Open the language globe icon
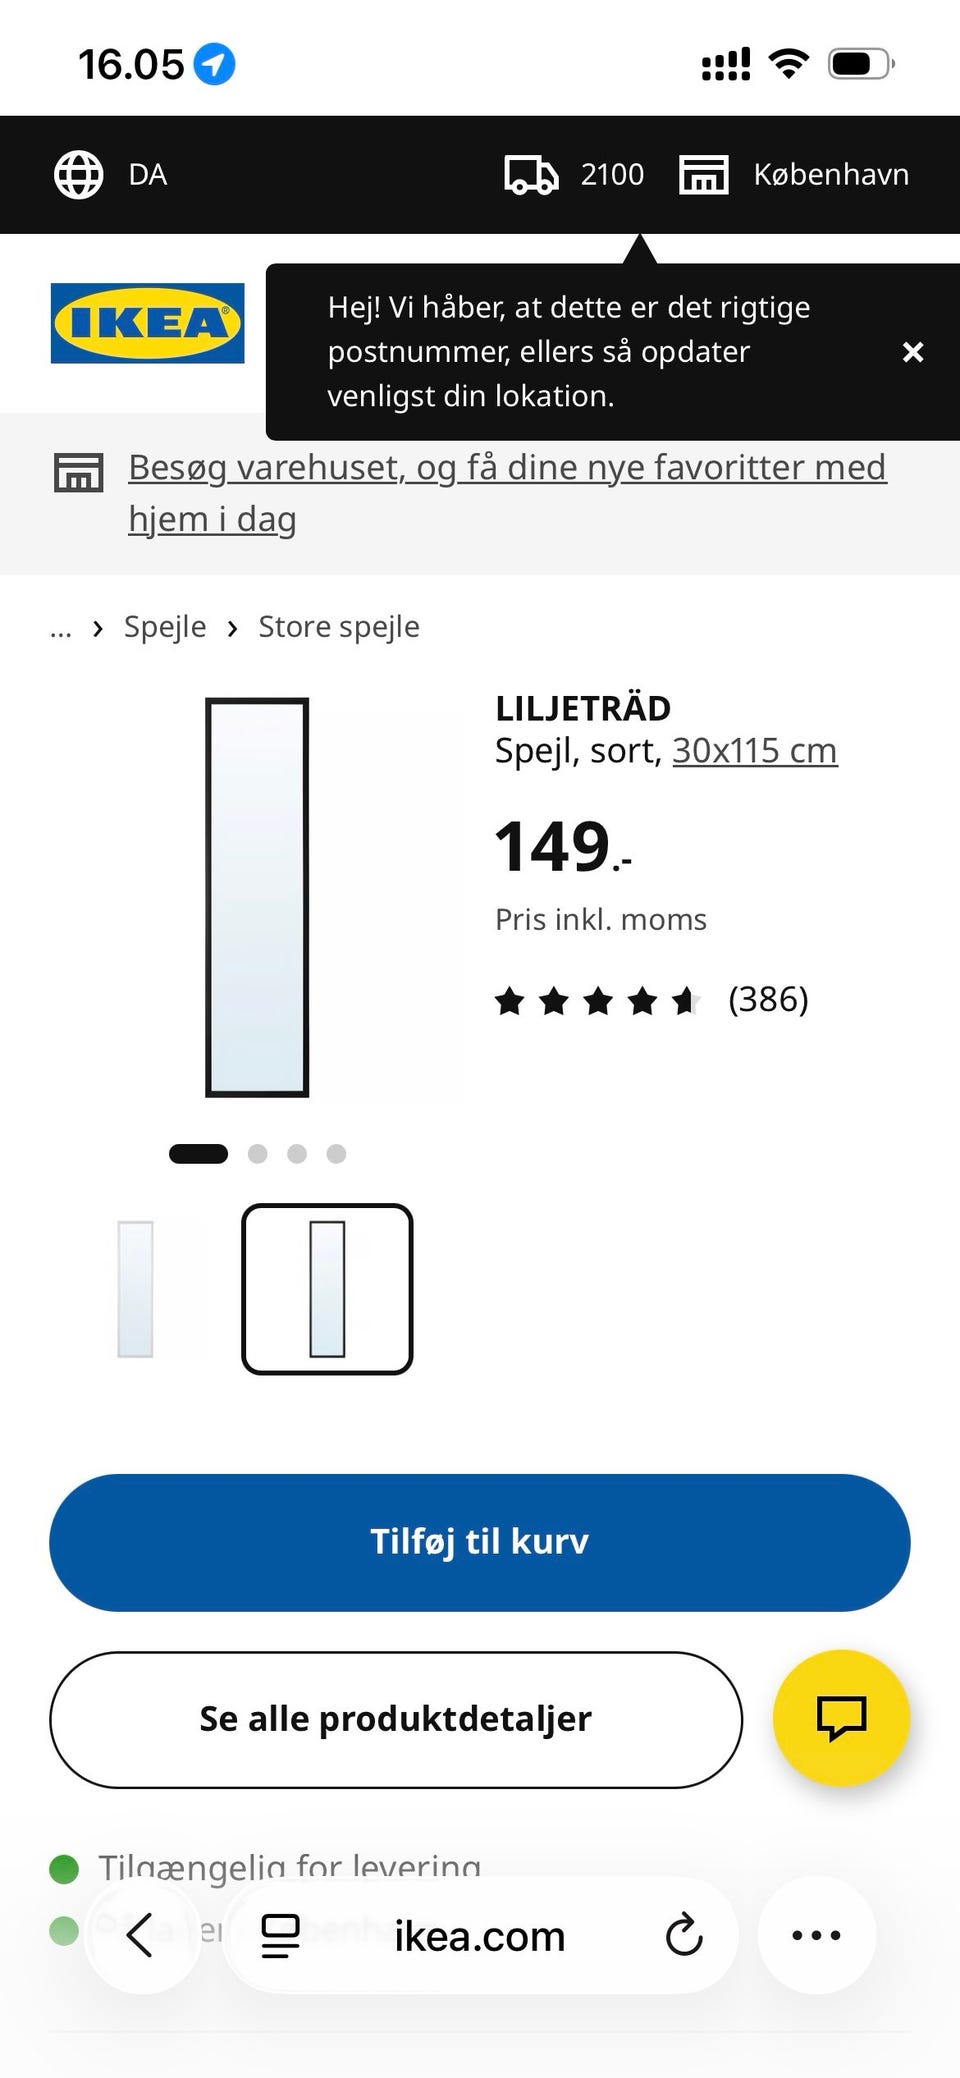The height and width of the screenshot is (2078, 960). pos(78,175)
